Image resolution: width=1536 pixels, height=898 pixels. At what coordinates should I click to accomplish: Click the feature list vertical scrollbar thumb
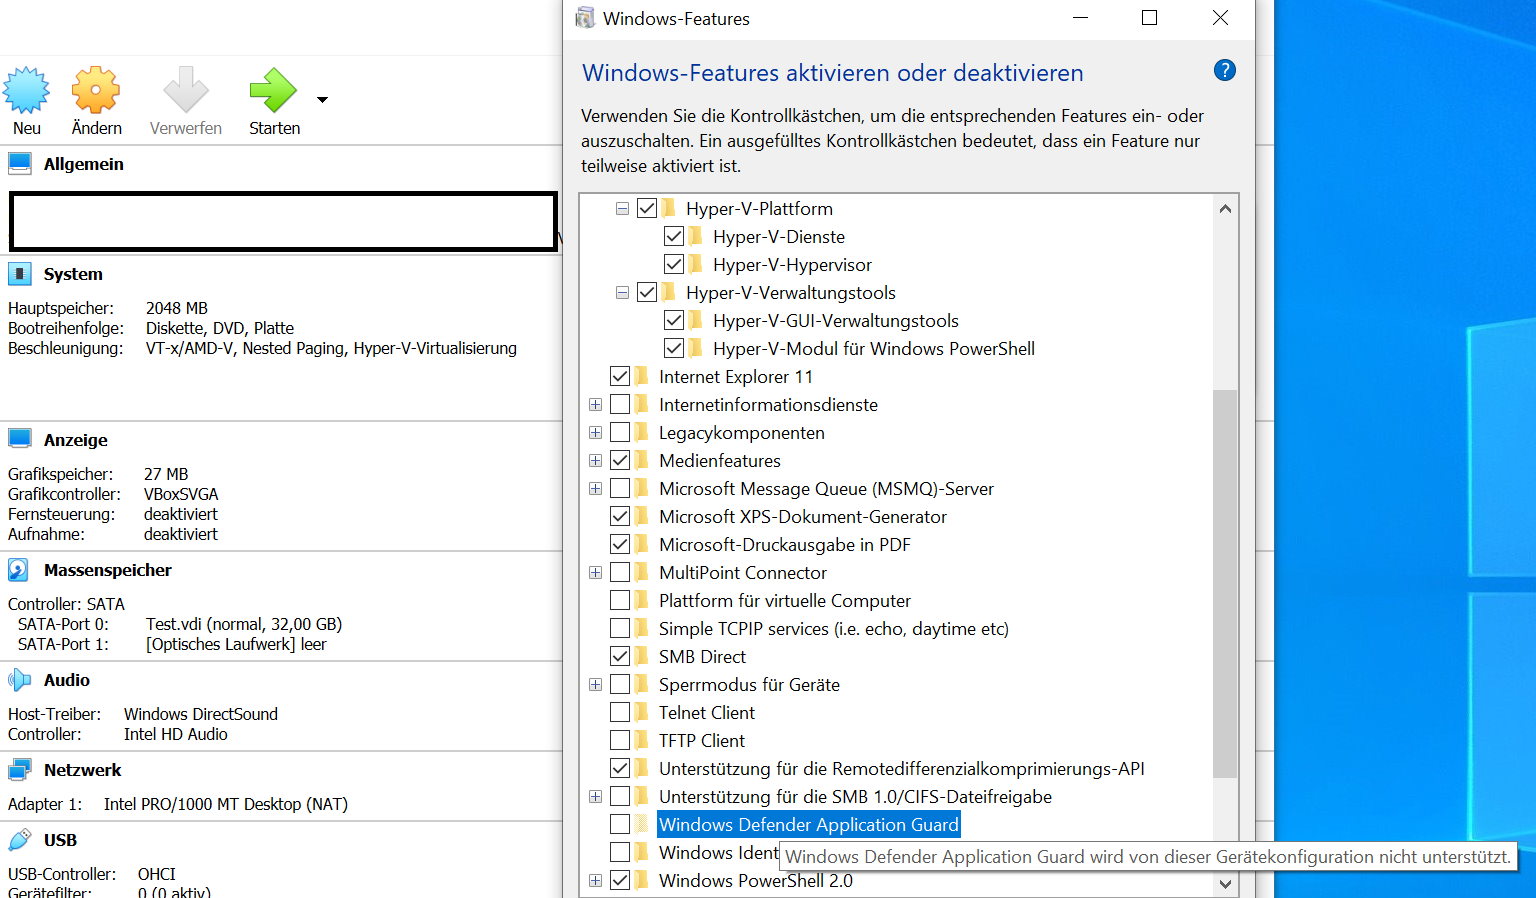pyautogui.click(x=1225, y=583)
